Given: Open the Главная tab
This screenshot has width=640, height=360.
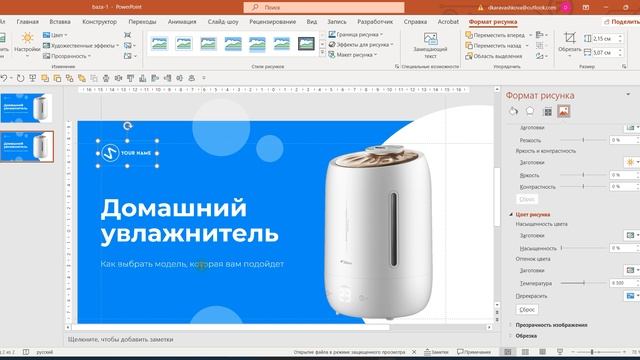Looking at the screenshot, I should (x=27, y=22).
